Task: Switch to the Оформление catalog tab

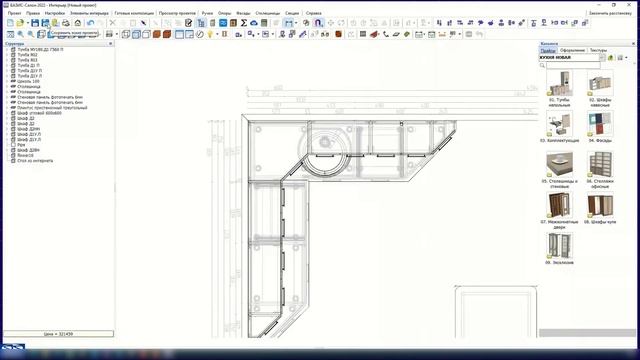Action: pyautogui.click(x=572, y=50)
